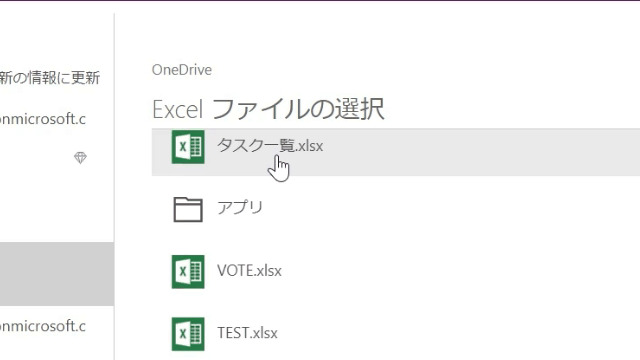Select the lower onmicrosoft.c connection entry
Viewport: 640px width, 360px height.
(x=43, y=326)
